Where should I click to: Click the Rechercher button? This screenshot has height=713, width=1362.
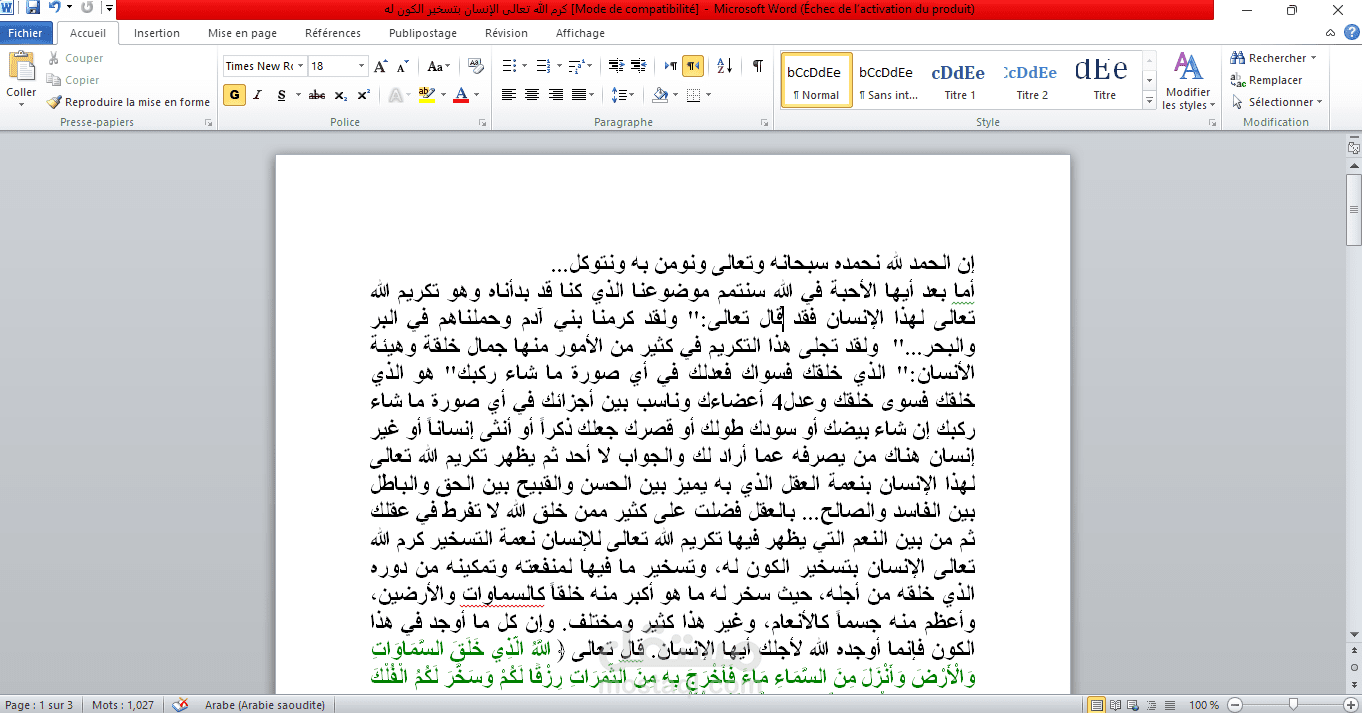point(1272,58)
